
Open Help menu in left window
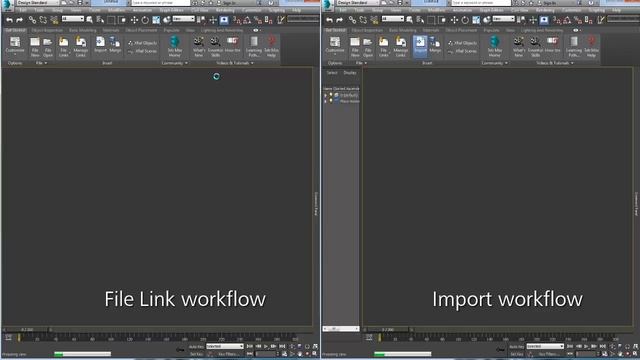tap(297, 10)
